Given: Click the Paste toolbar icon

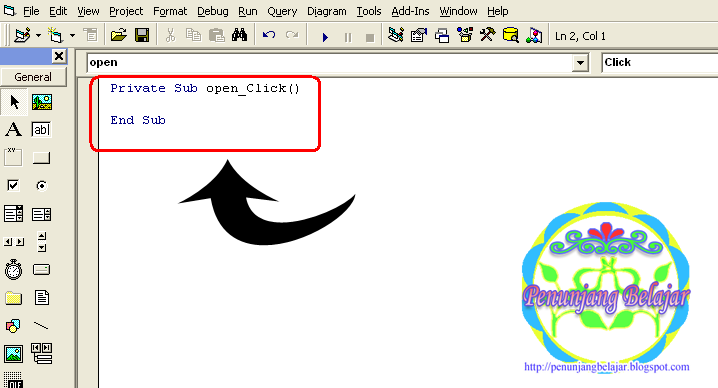Looking at the screenshot, I should pyautogui.click(x=216, y=35).
